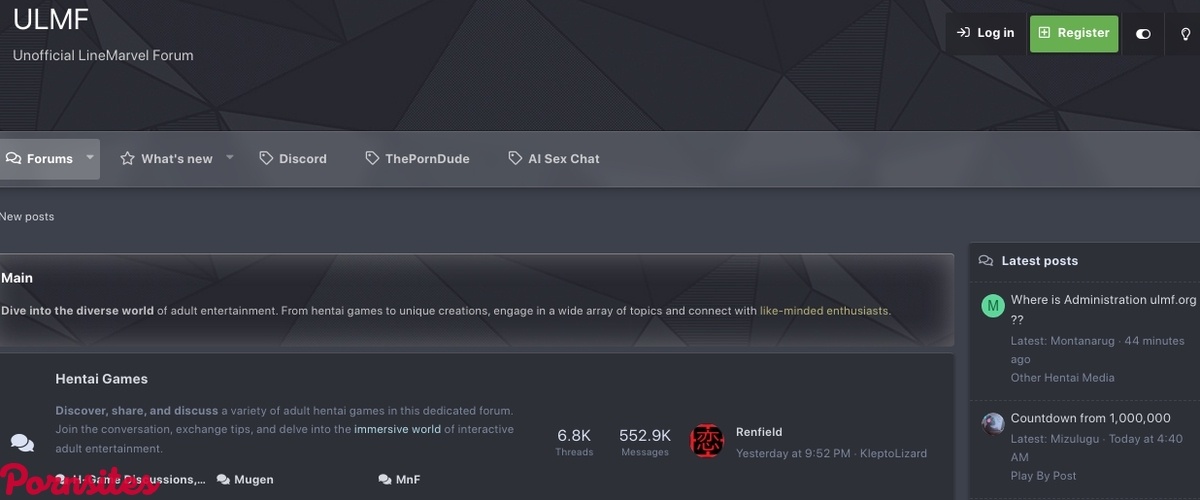
Task: Click the Register button
Action: [1074, 33]
